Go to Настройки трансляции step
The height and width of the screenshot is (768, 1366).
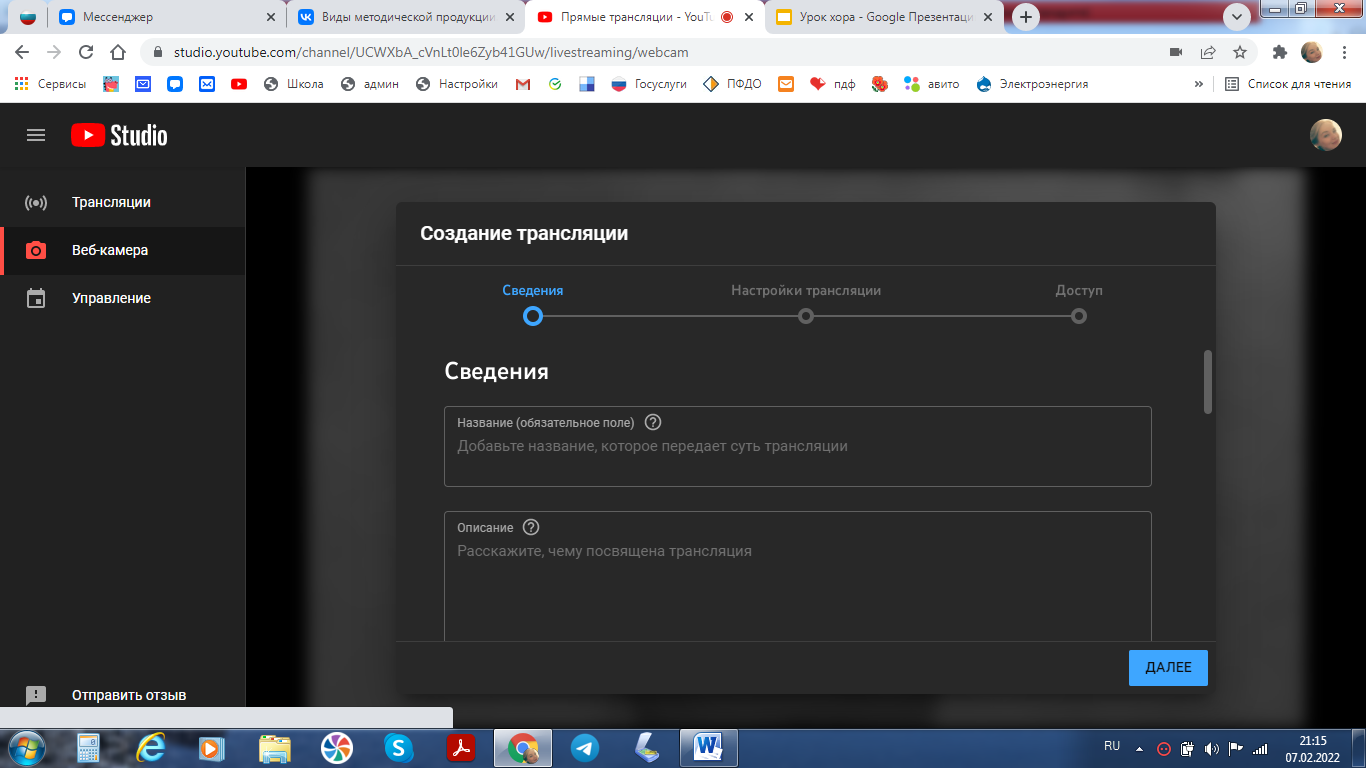coord(806,290)
